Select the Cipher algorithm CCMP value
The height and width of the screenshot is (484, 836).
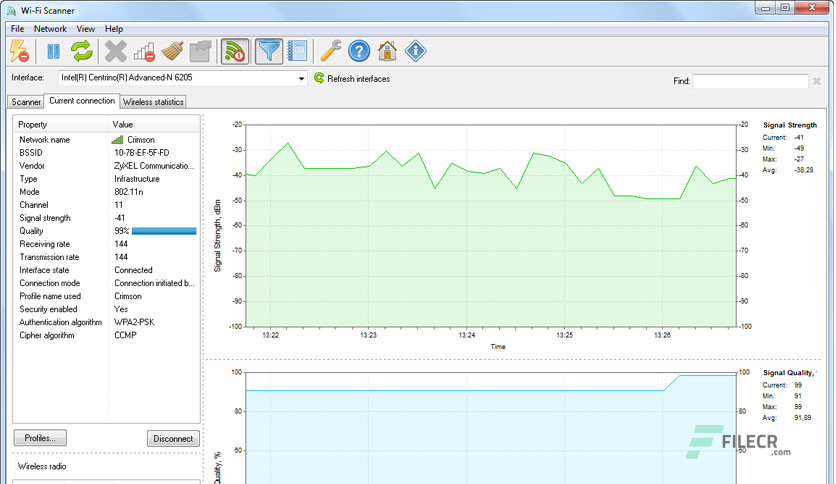[x=125, y=335]
